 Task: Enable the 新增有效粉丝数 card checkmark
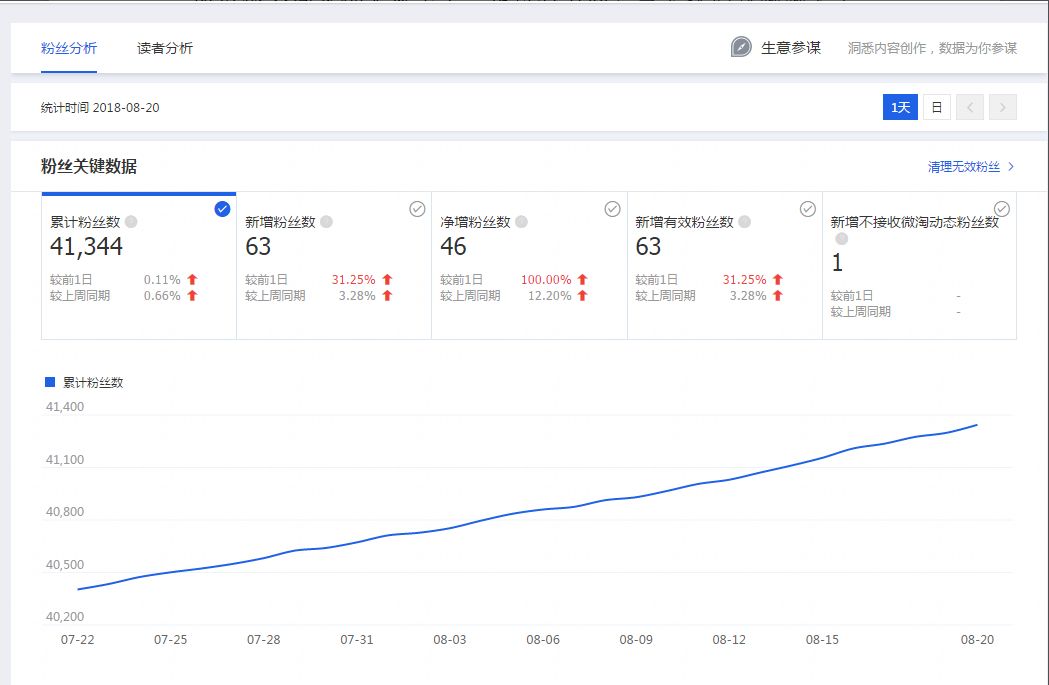click(807, 209)
